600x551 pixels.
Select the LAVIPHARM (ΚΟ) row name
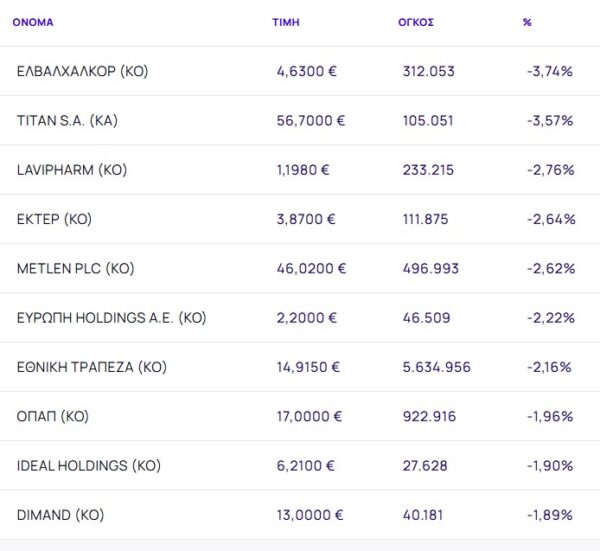(x=72, y=170)
